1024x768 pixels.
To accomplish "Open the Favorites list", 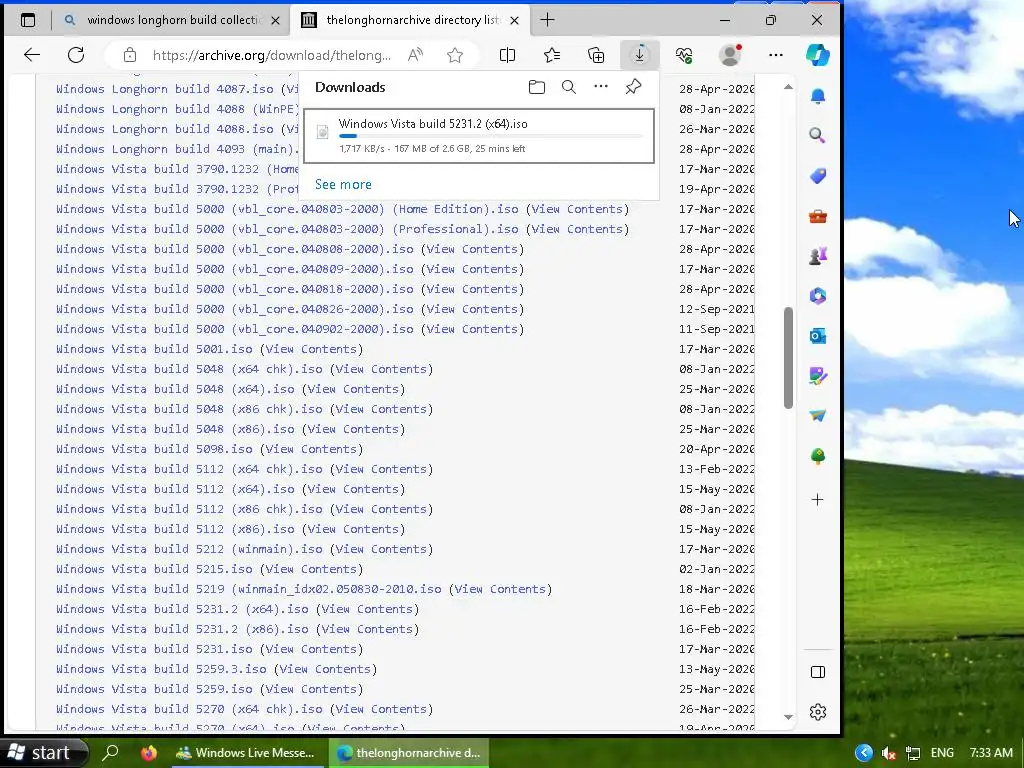I will [x=552, y=55].
